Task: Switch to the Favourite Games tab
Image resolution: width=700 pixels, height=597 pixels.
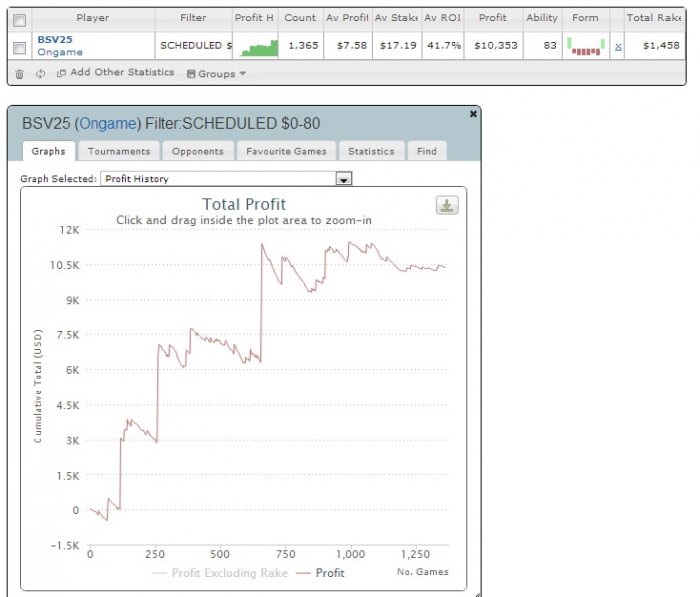Action: (x=286, y=151)
